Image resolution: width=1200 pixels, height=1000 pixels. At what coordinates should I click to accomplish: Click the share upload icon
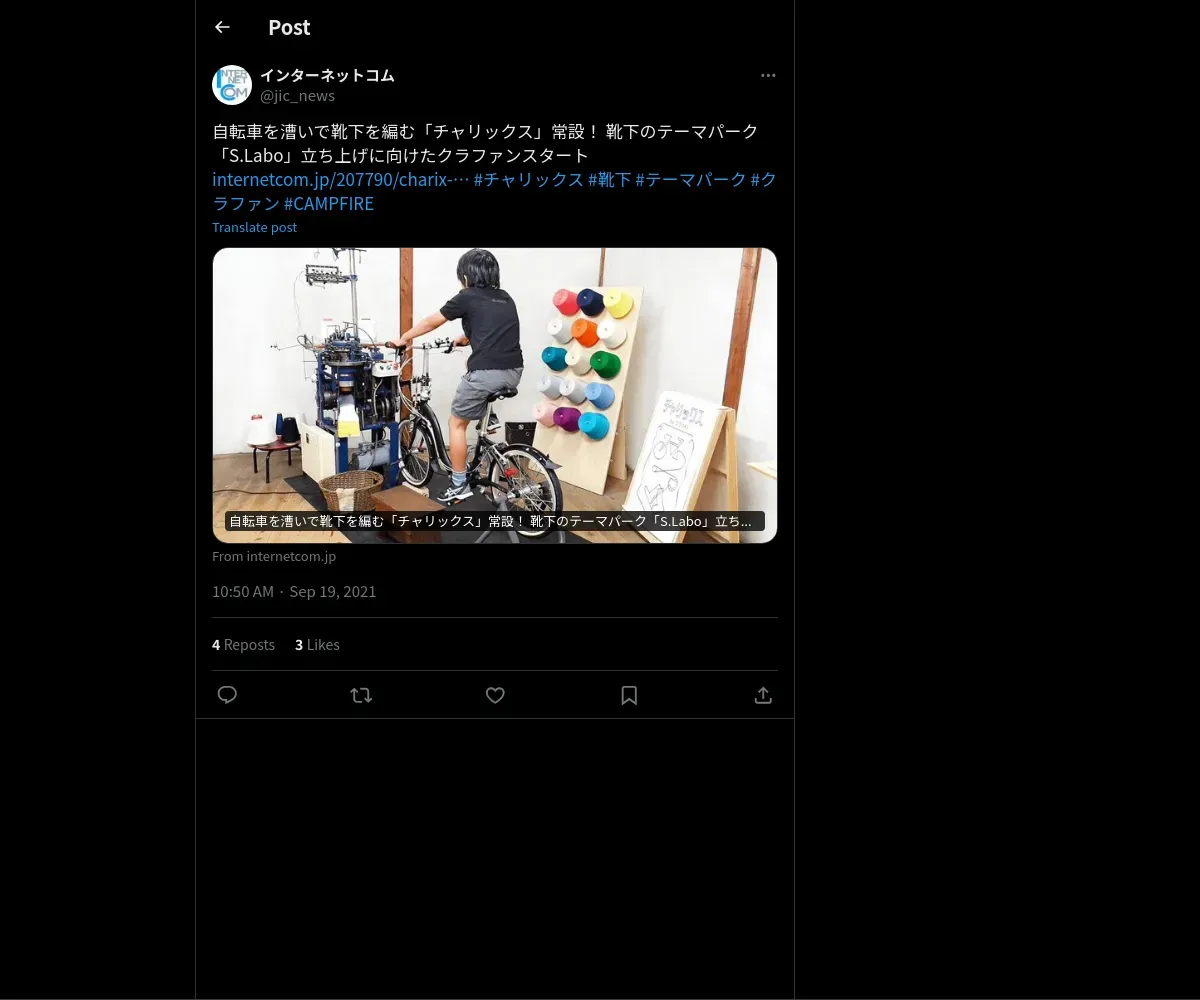[x=763, y=695]
